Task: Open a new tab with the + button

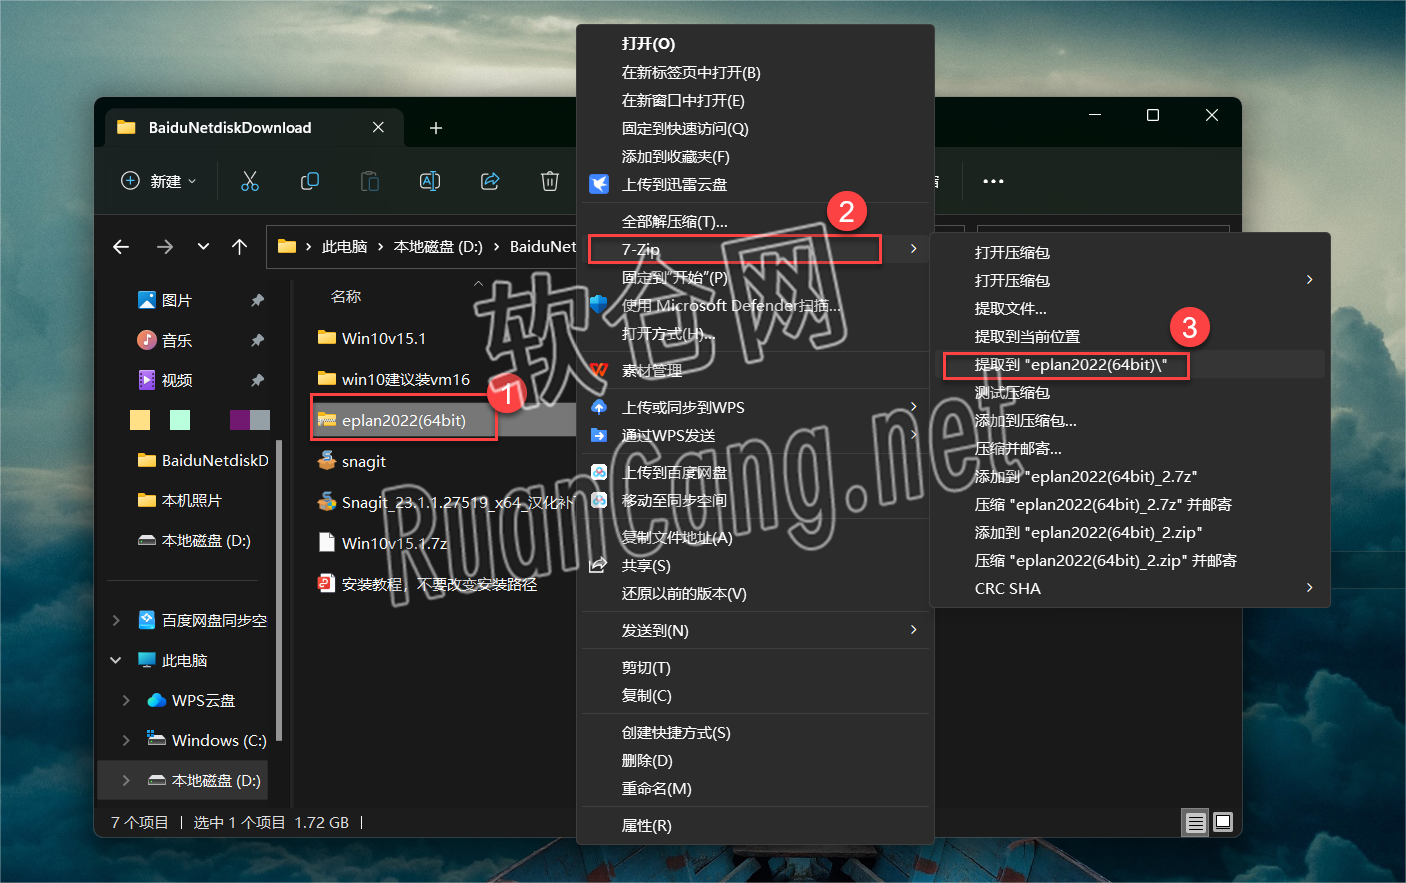Action: 435,127
